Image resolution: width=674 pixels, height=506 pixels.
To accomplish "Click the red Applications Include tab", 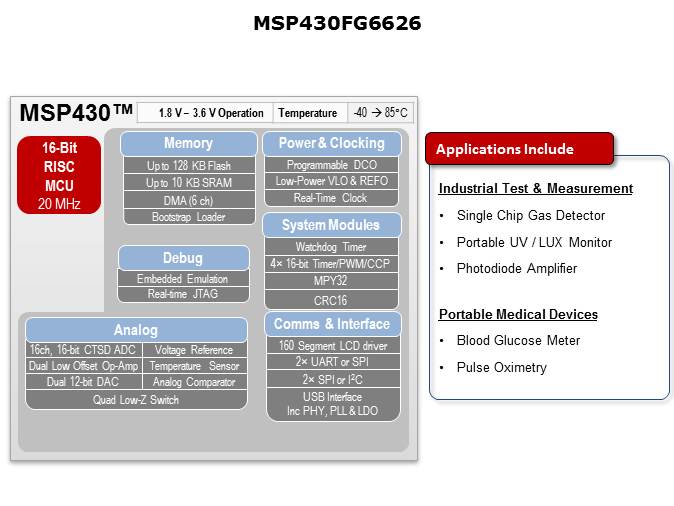I will [519, 149].
